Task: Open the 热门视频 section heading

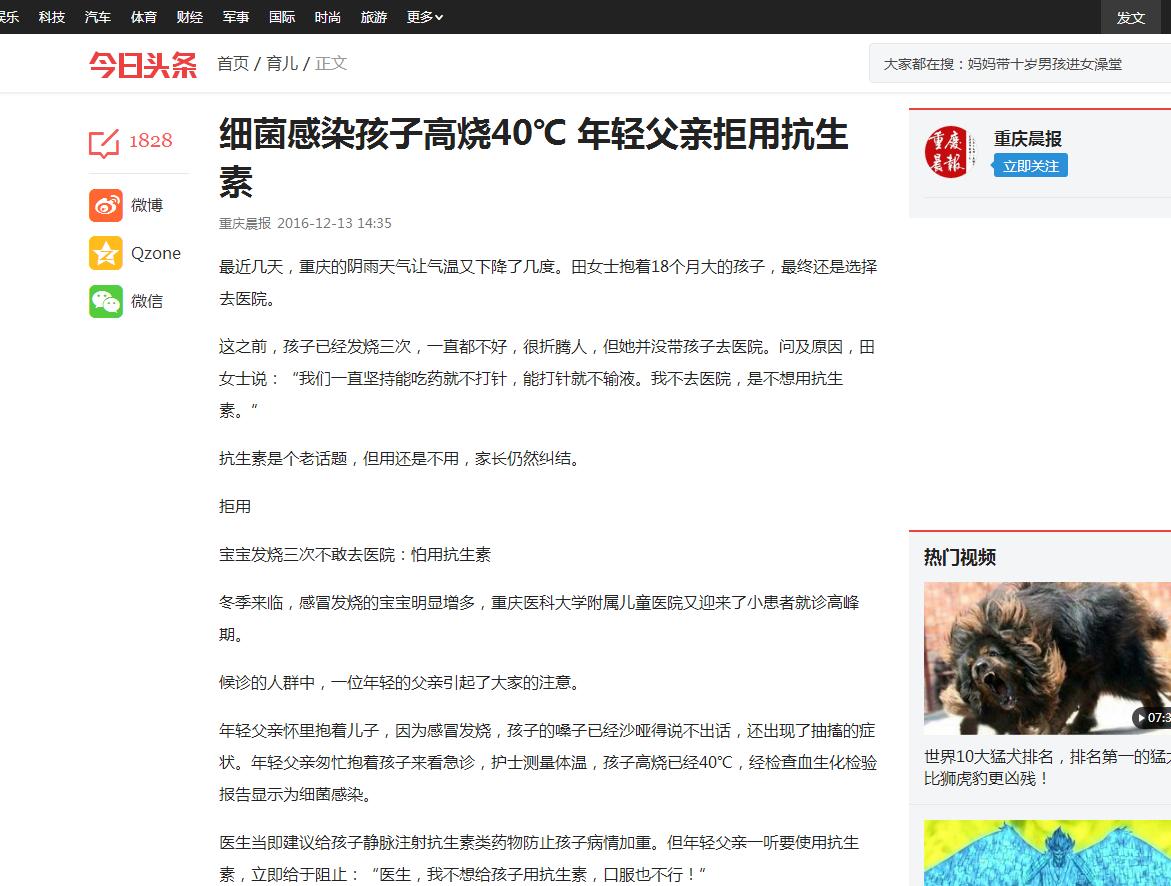Action: click(x=956, y=557)
